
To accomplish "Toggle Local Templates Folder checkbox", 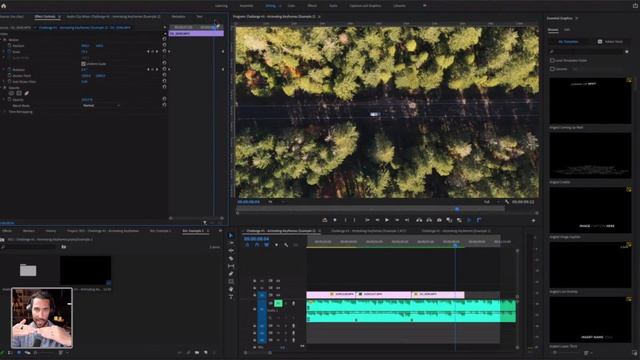I will coord(552,60).
